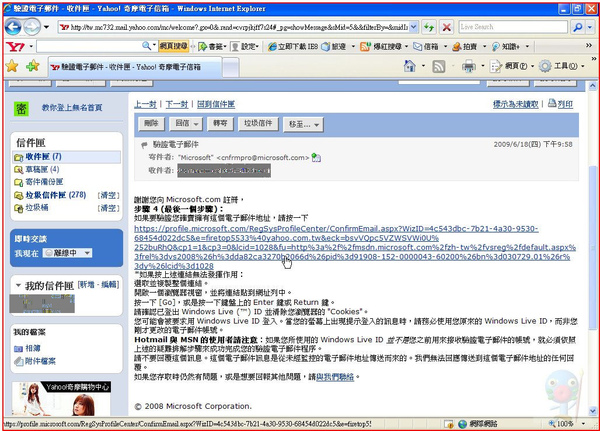
Task: Open the 網頁(P) page menu
Action: tap(512, 67)
